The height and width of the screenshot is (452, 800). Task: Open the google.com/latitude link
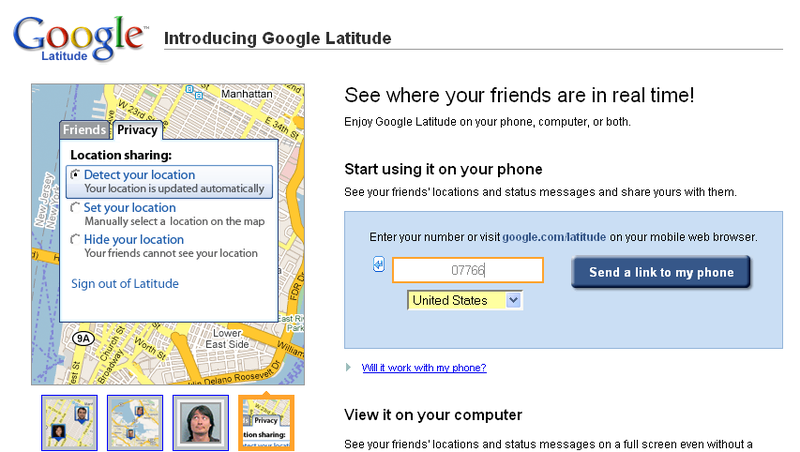click(x=554, y=237)
